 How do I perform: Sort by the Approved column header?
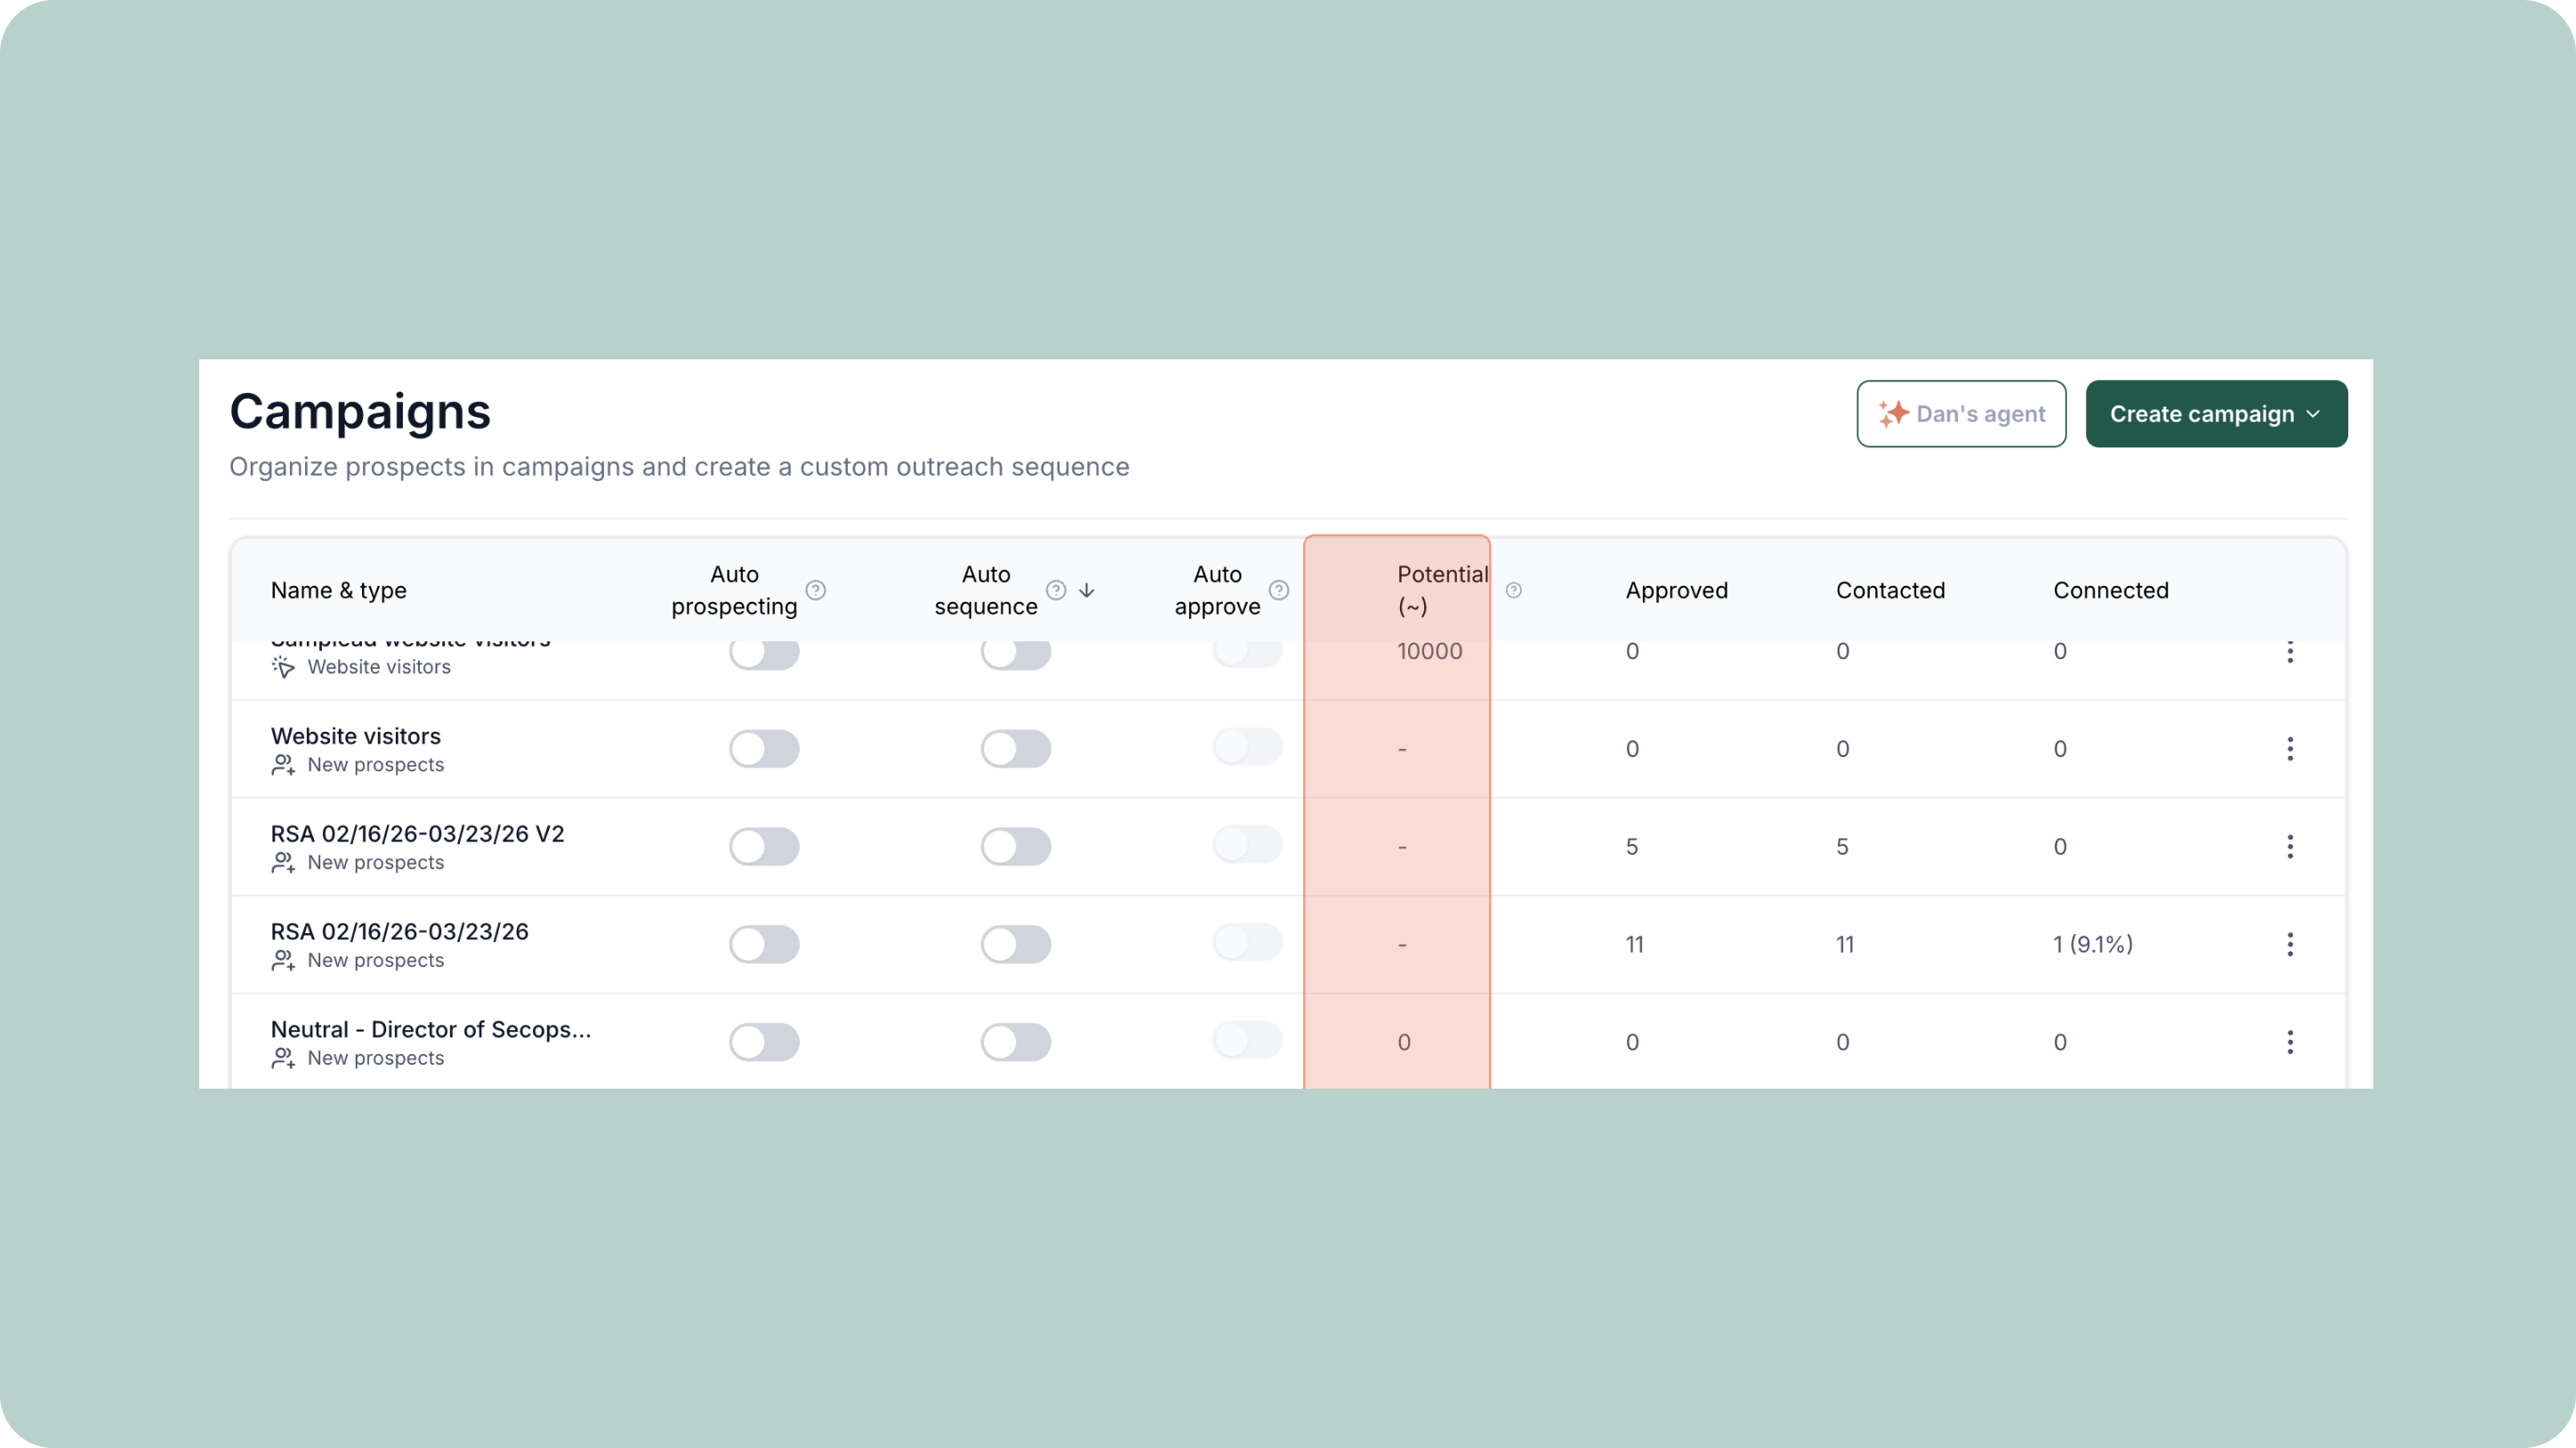click(x=1677, y=590)
